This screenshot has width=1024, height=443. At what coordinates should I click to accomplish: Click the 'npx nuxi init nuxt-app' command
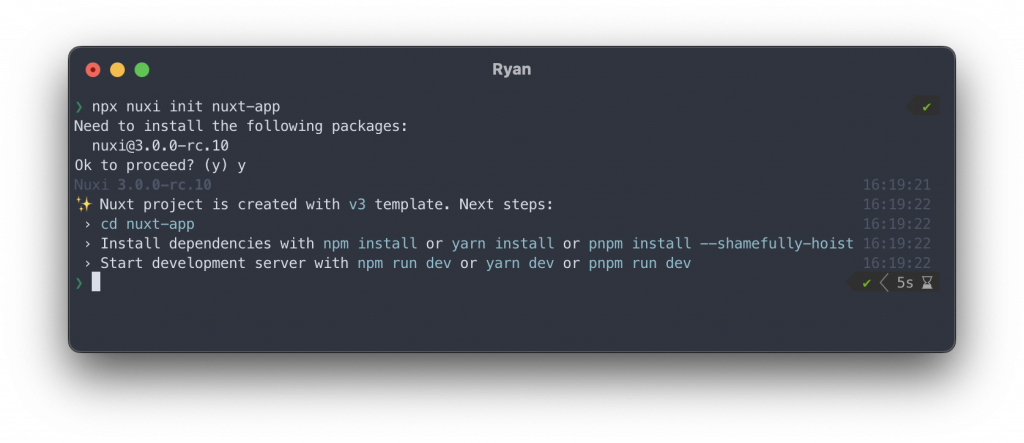(x=186, y=107)
